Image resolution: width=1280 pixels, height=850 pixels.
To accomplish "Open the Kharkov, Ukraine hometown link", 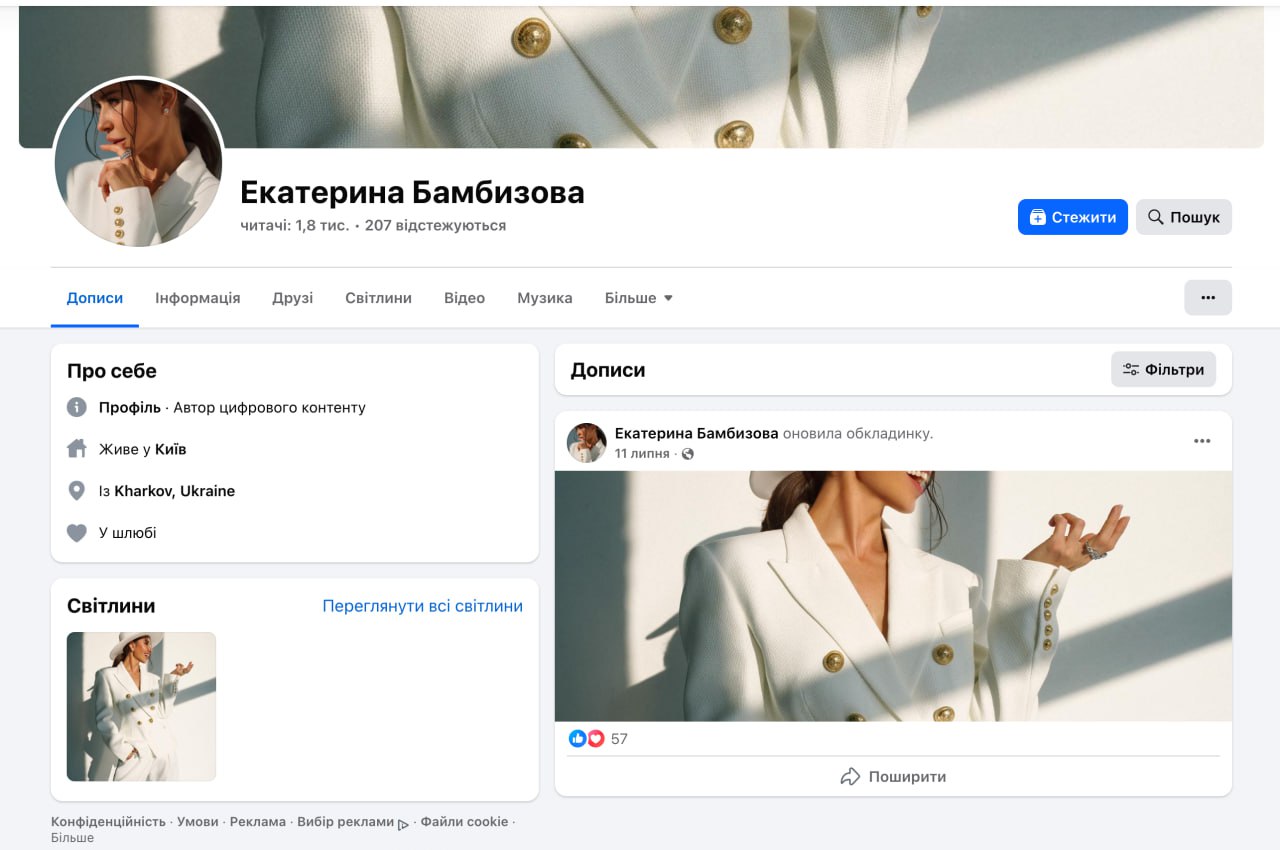I will pyautogui.click(x=175, y=491).
